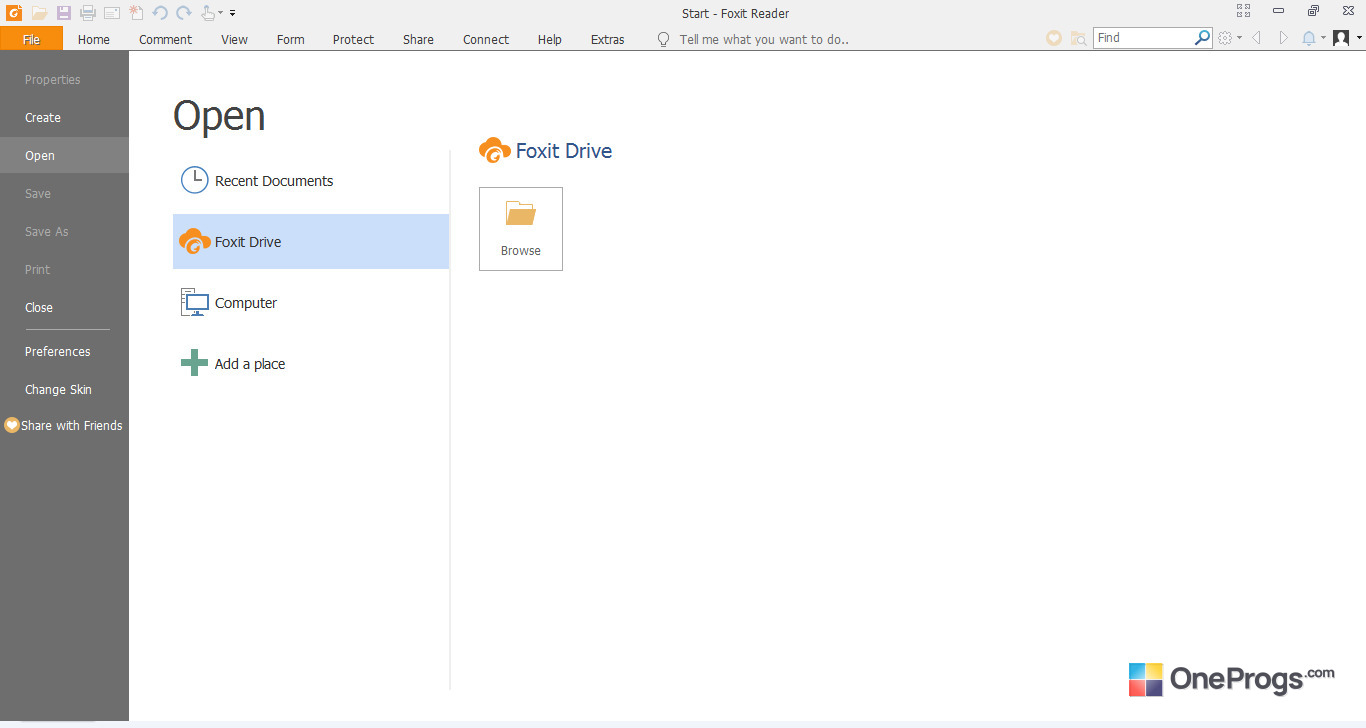The width and height of the screenshot is (1366, 728).
Task: Click the green plus icon for Add a place
Action: click(194, 363)
